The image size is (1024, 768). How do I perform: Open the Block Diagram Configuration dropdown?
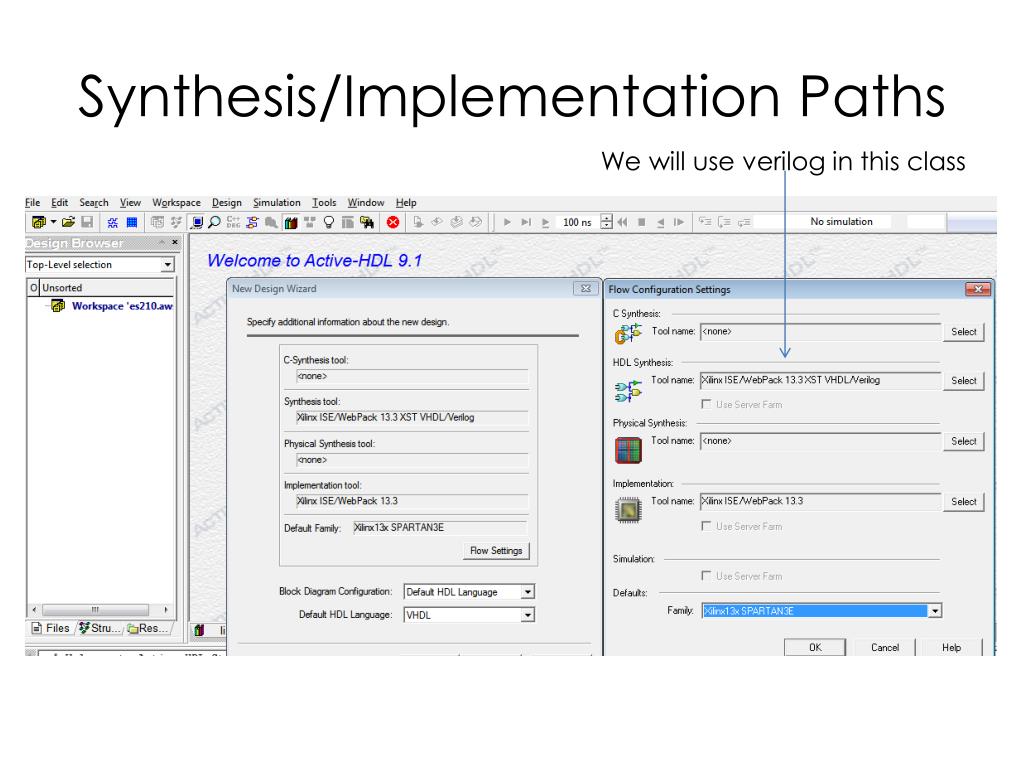tap(528, 592)
